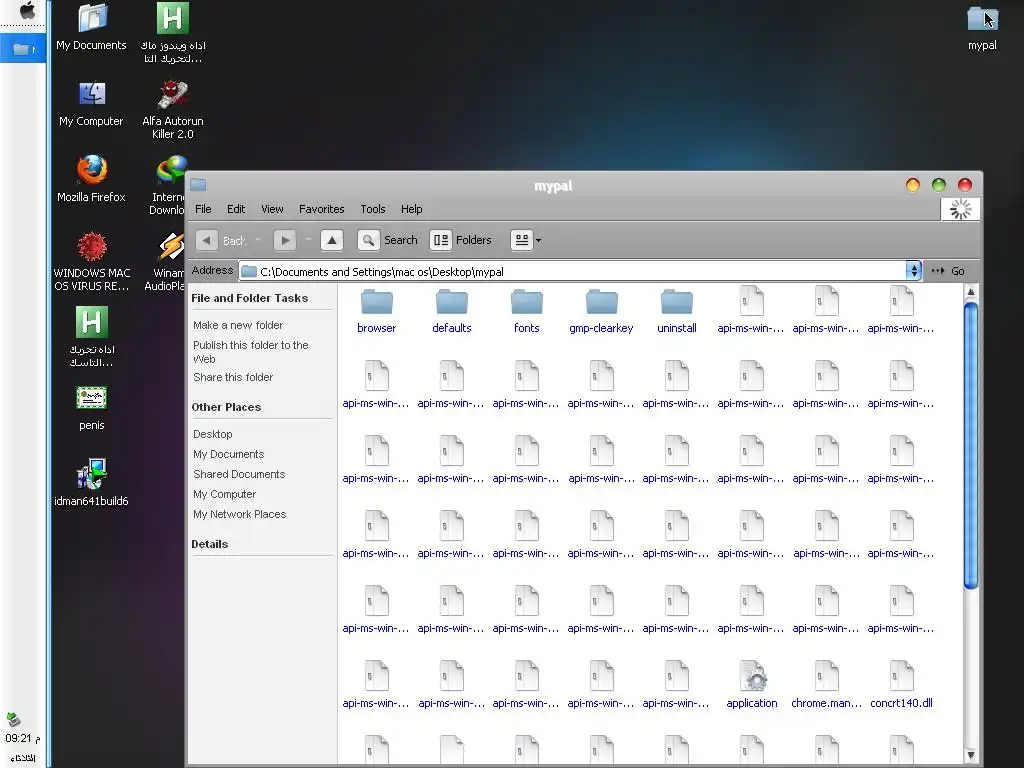Go to My Computer in Other Places
1024x768 pixels.
coord(224,494)
